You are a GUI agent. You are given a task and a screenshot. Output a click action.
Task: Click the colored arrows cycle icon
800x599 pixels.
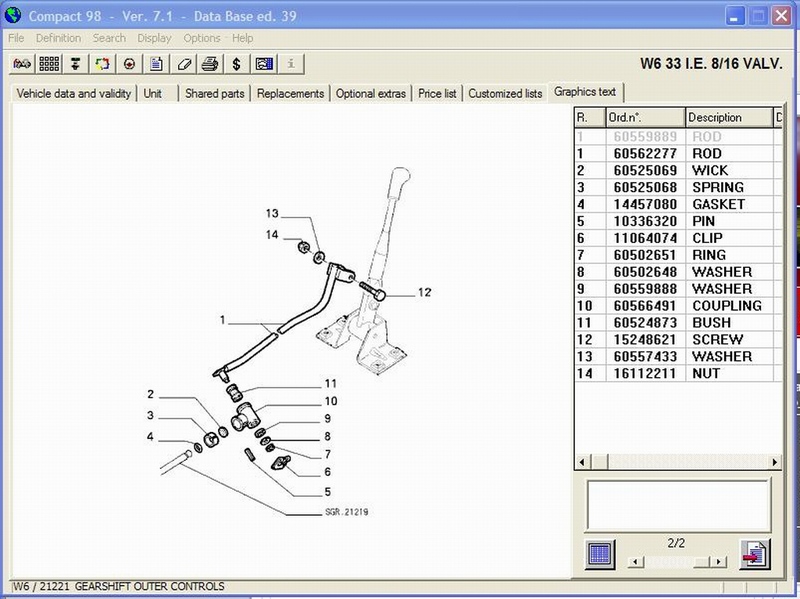click(102, 64)
